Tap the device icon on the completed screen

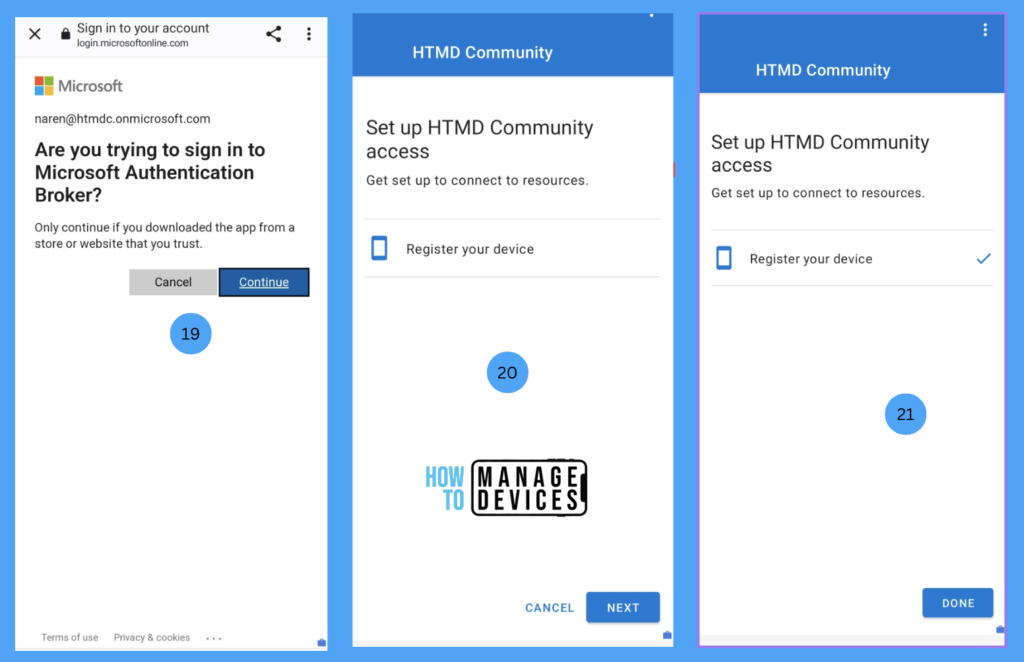(724, 258)
